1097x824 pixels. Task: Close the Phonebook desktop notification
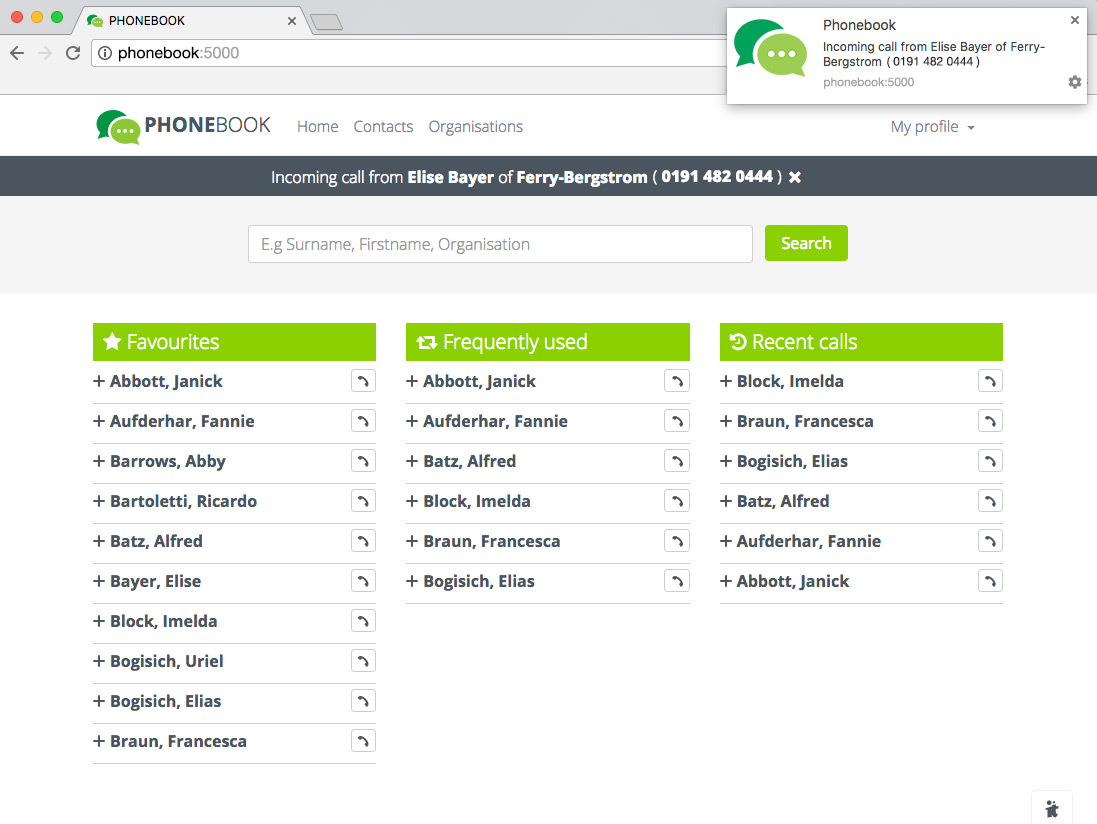(1075, 20)
